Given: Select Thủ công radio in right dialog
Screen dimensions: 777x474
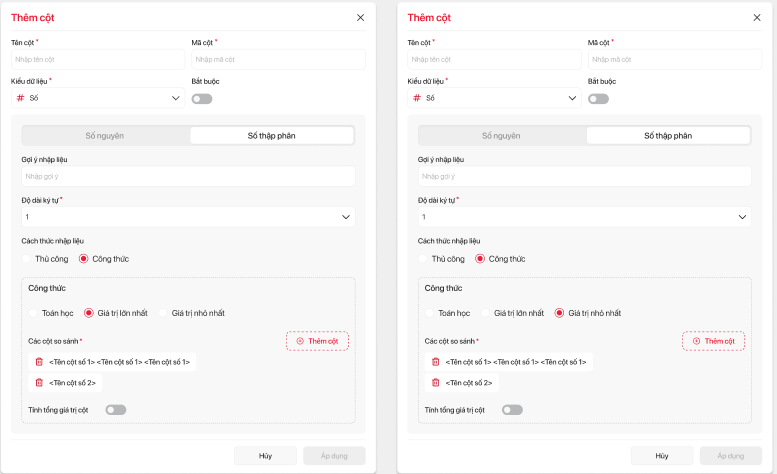Looking at the screenshot, I should pyautogui.click(x=425, y=259).
